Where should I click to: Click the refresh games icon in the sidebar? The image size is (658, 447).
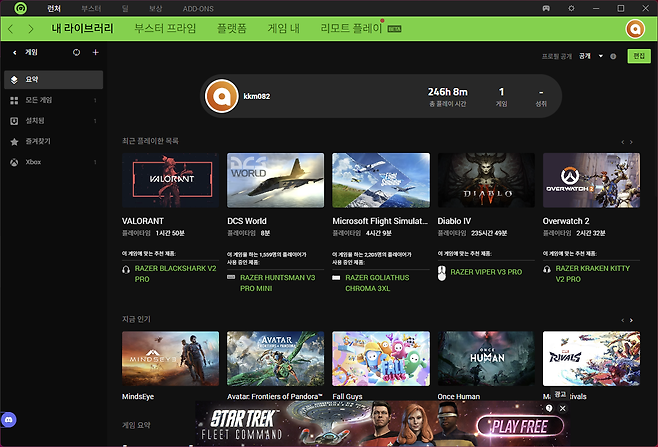point(77,52)
